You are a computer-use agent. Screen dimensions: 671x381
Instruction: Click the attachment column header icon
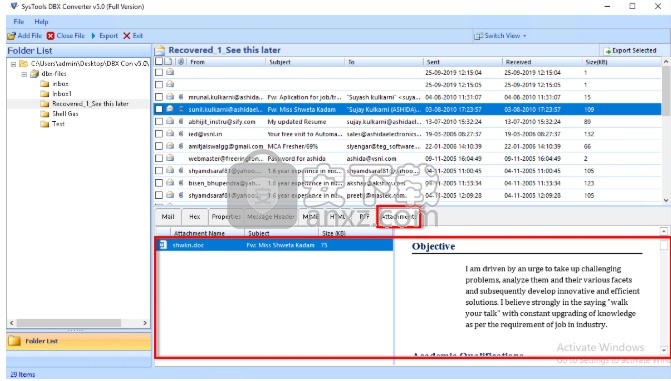[181, 62]
